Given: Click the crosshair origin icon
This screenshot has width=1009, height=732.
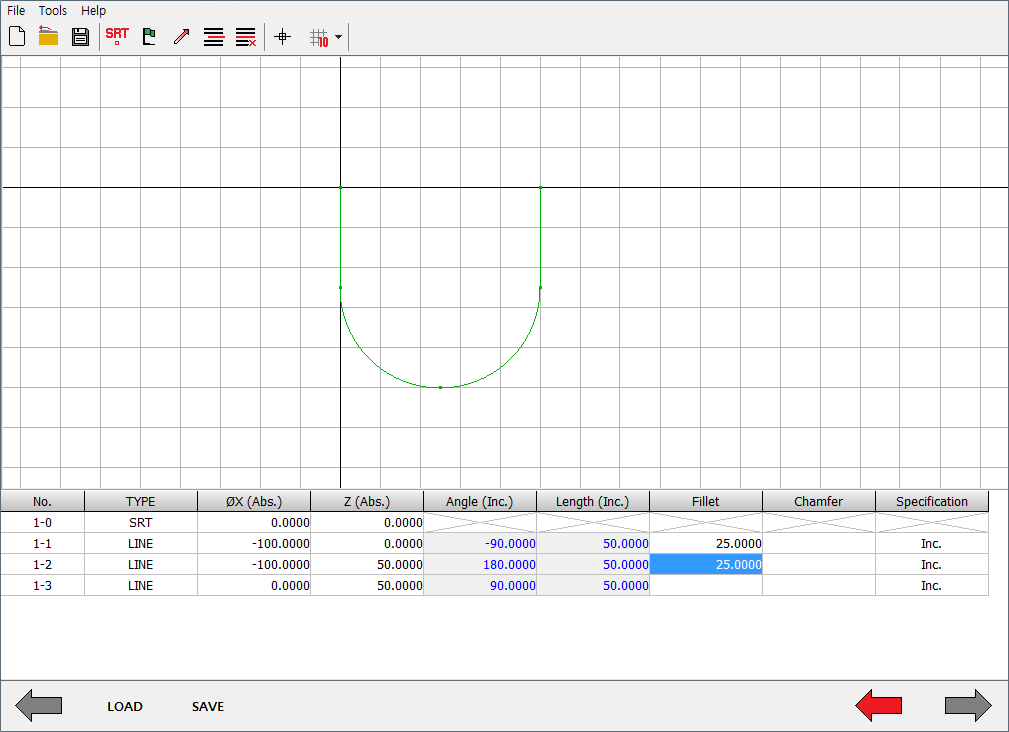Looking at the screenshot, I should coord(282,37).
